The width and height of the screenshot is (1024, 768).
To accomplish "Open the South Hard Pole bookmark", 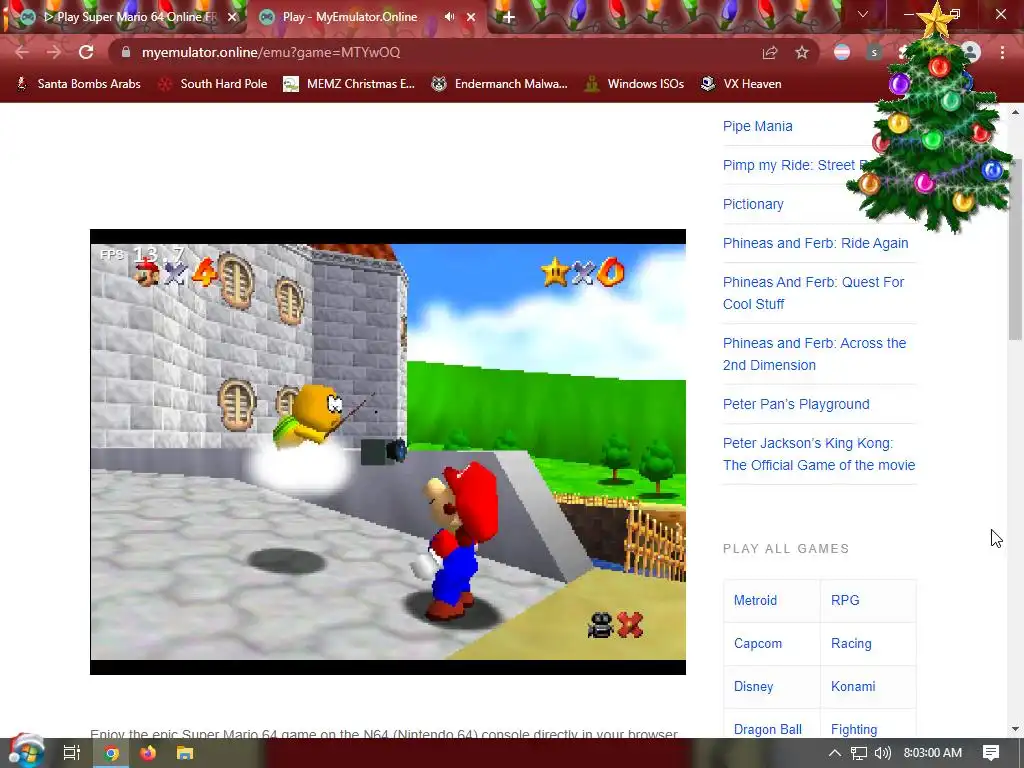I will pyautogui.click(x=213, y=84).
